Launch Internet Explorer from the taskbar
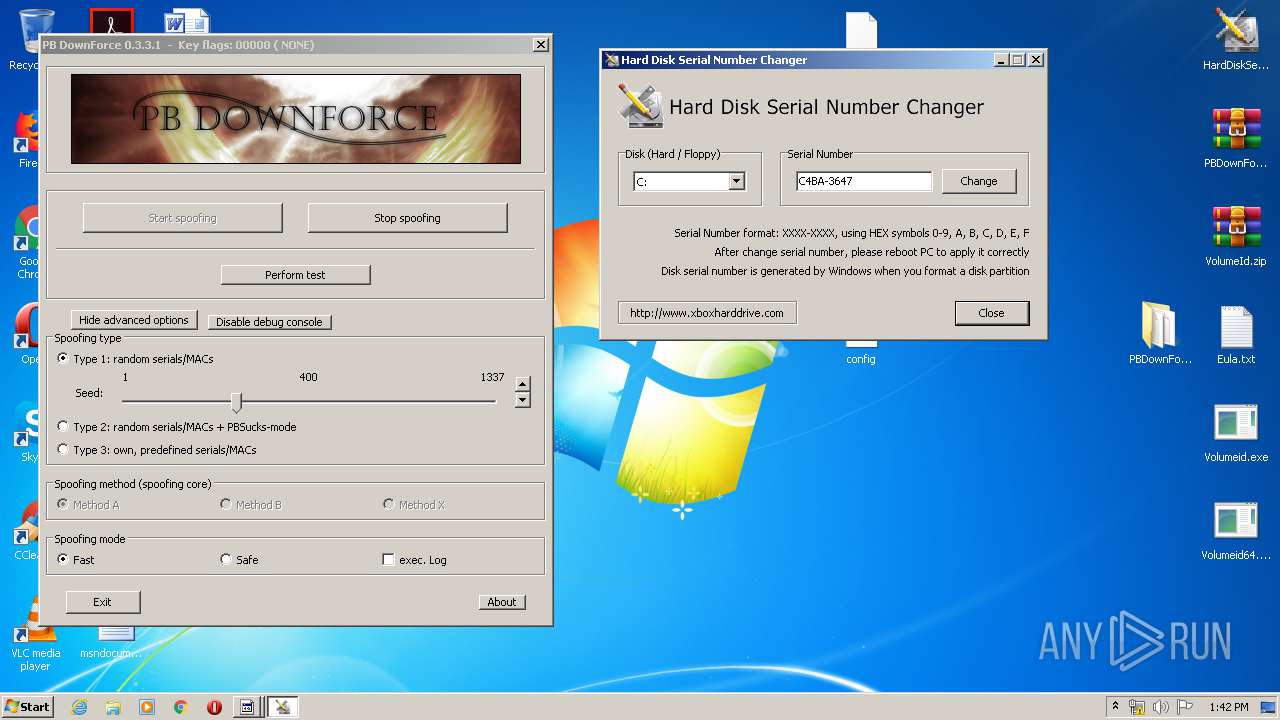 pyautogui.click(x=80, y=707)
